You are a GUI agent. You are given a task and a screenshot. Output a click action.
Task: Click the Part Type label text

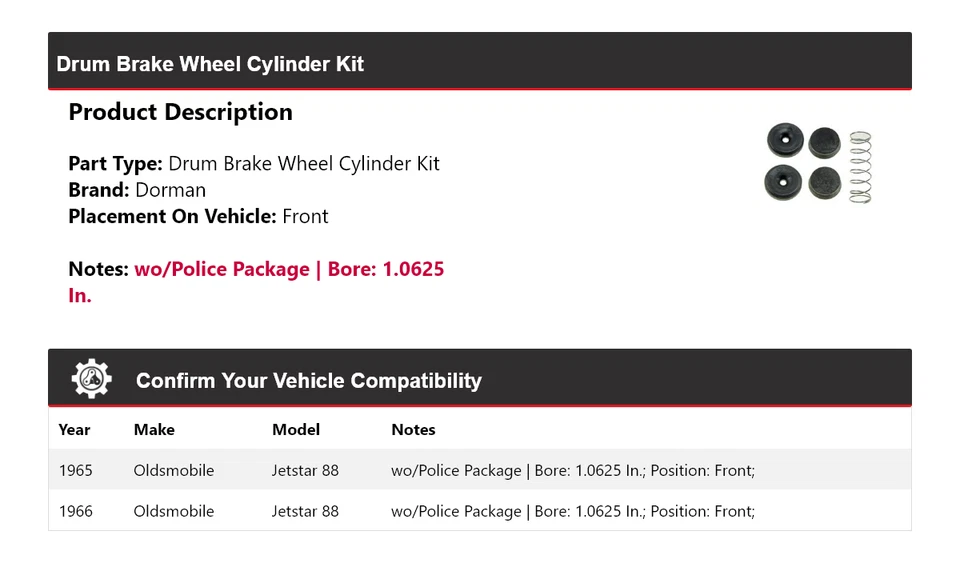coord(115,164)
